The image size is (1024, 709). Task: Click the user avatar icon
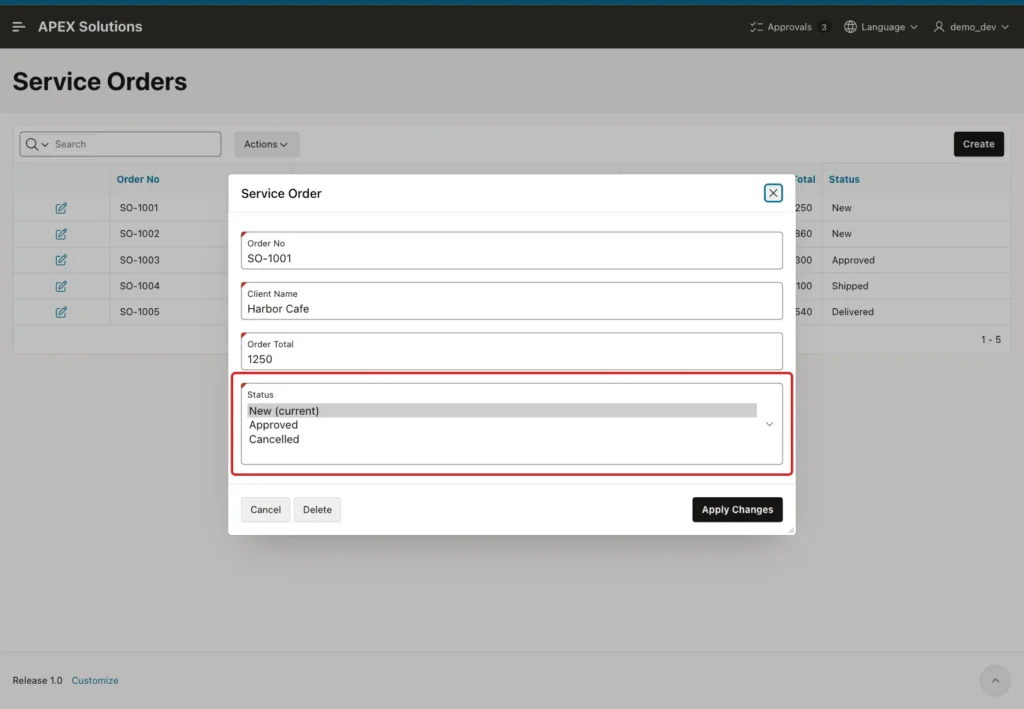pos(939,27)
